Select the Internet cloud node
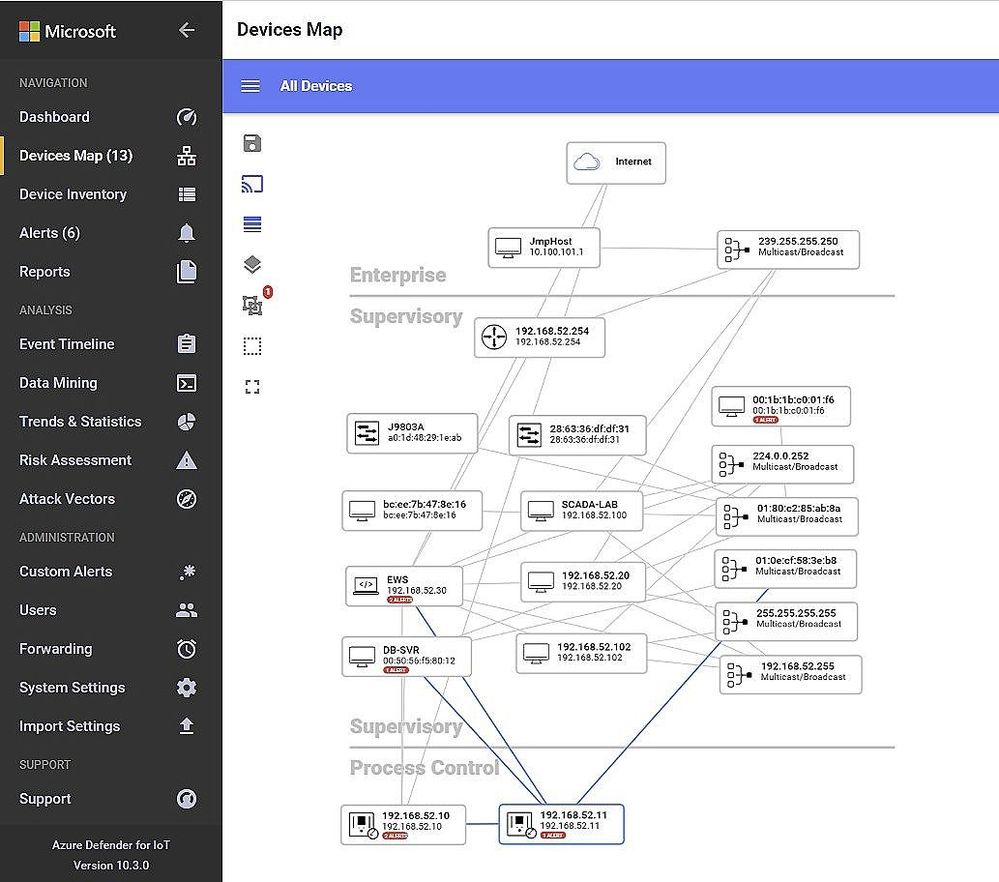 tap(616, 163)
